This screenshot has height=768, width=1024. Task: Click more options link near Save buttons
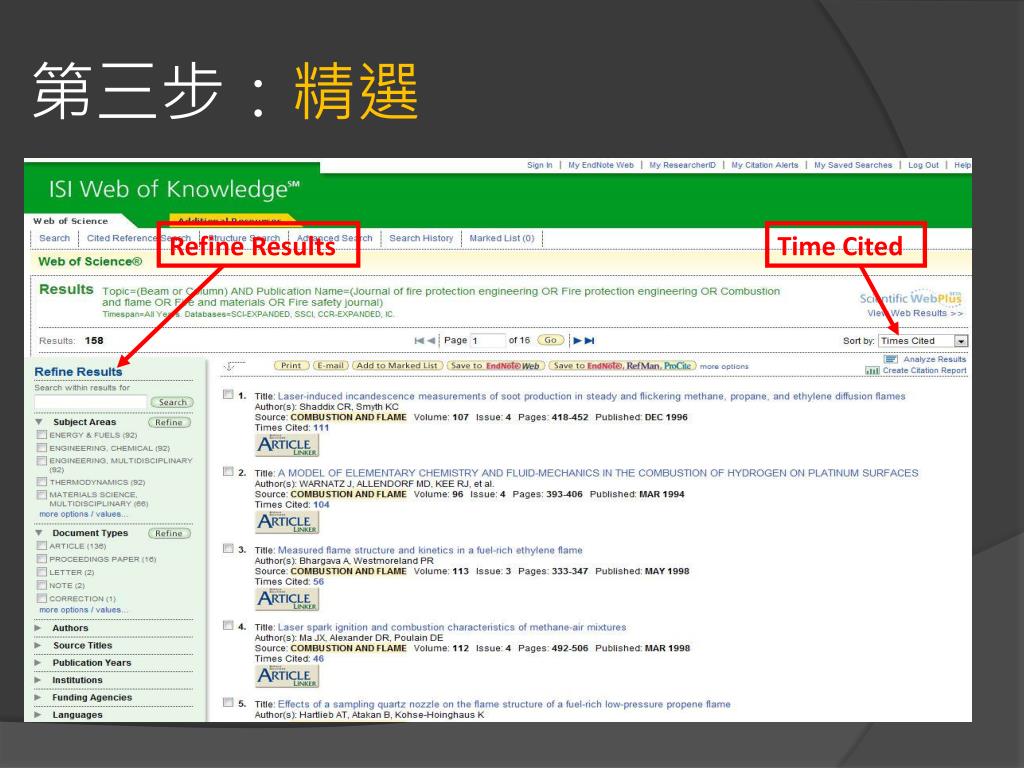coord(724,366)
